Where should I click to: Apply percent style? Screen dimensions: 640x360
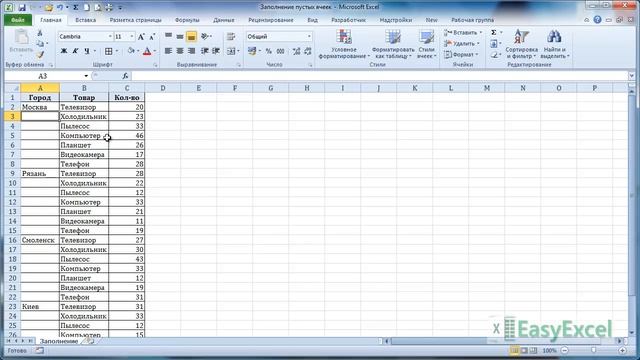tap(269, 51)
